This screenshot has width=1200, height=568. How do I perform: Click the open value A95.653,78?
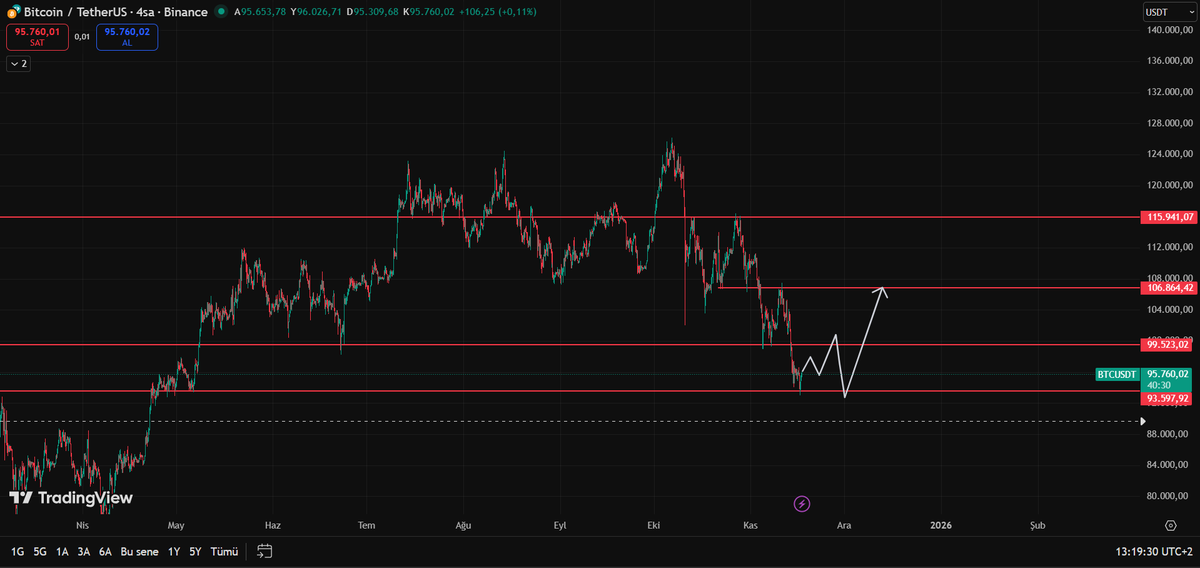tap(261, 12)
